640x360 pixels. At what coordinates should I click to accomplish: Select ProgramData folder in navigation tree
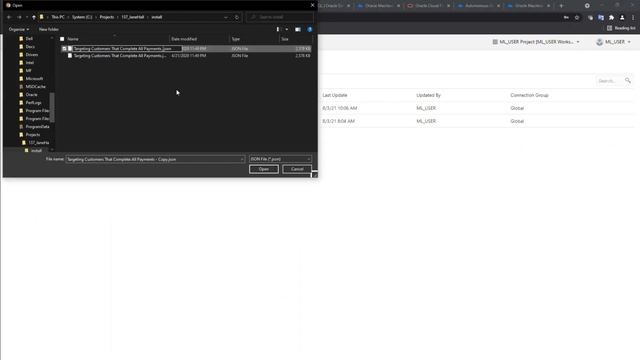pyautogui.click(x=37, y=127)
